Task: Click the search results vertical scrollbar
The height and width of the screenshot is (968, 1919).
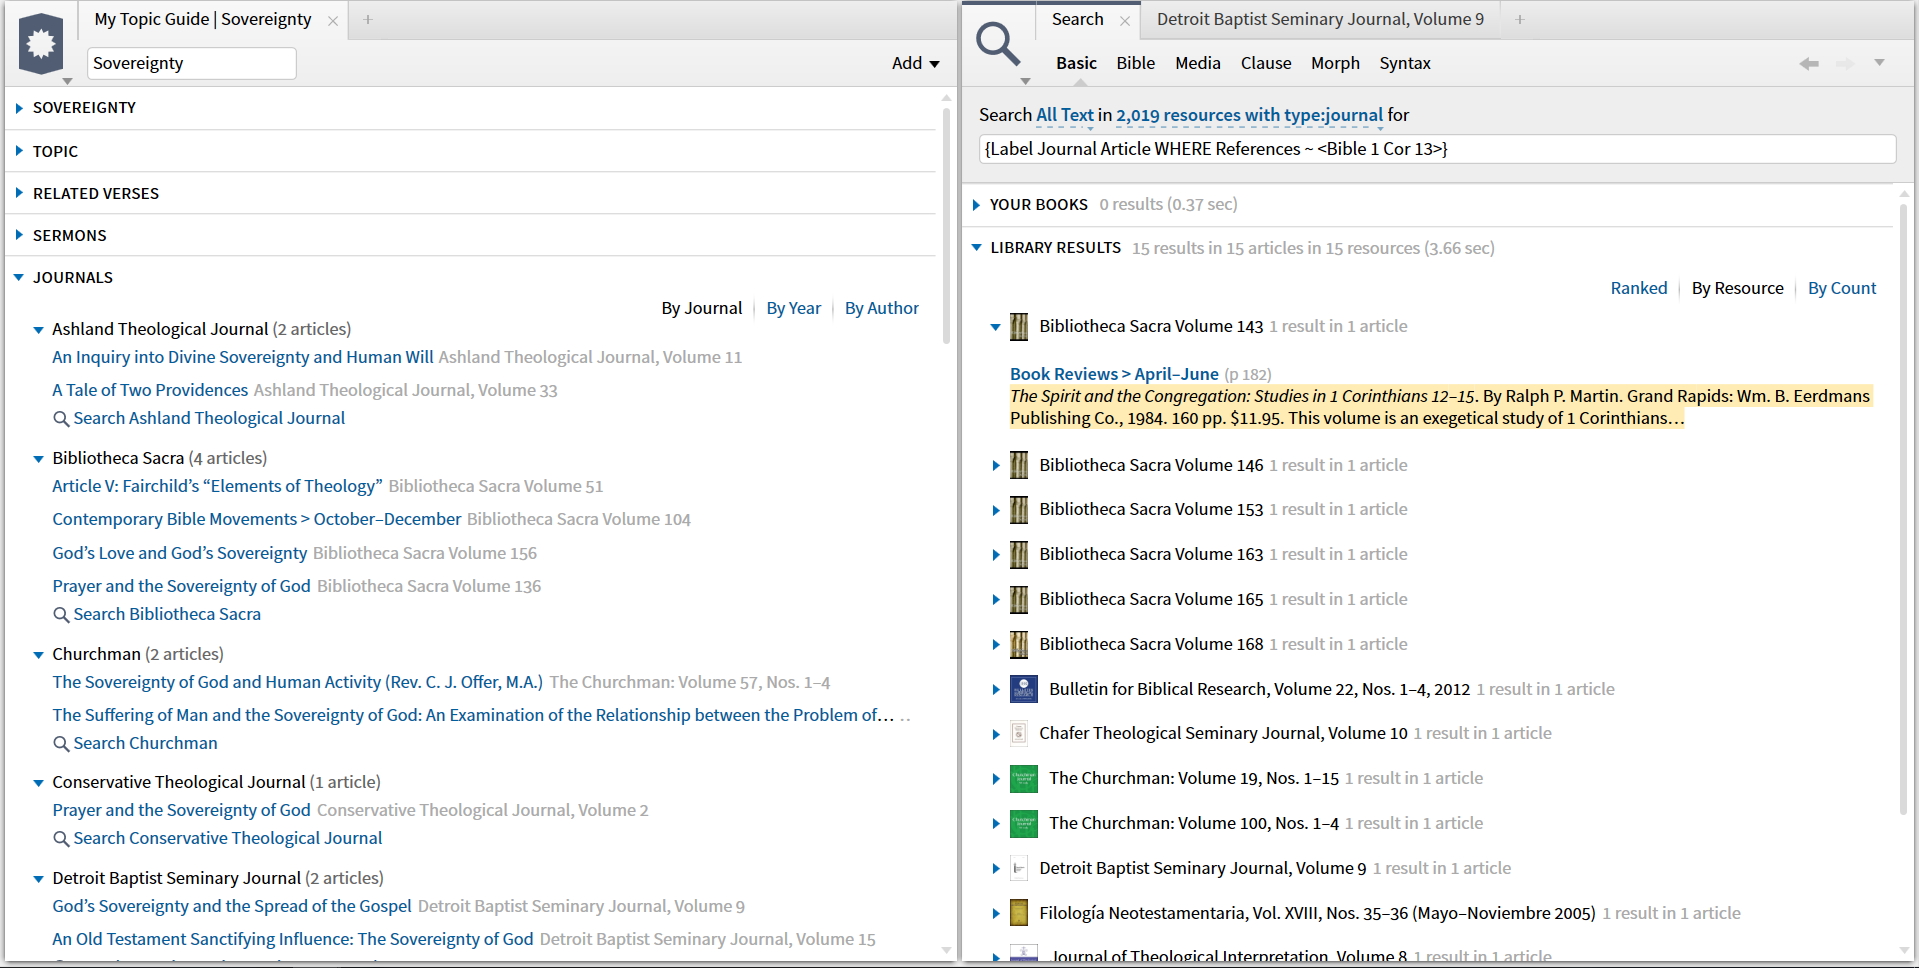Action: point(1905,509)
